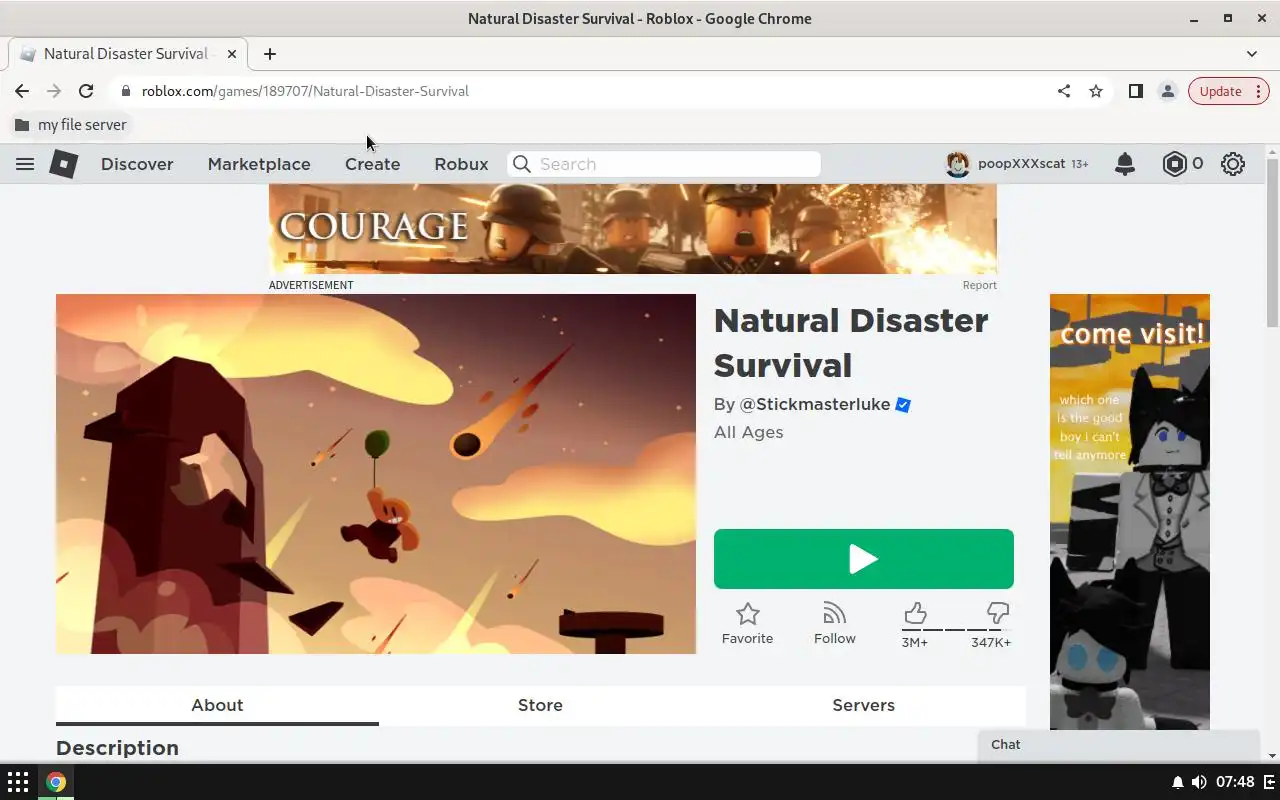The width and height of the screenshot is (1280, 800).
Task: Click the verified badge beside Stickmasterluke
Action: tap(903, 405)
